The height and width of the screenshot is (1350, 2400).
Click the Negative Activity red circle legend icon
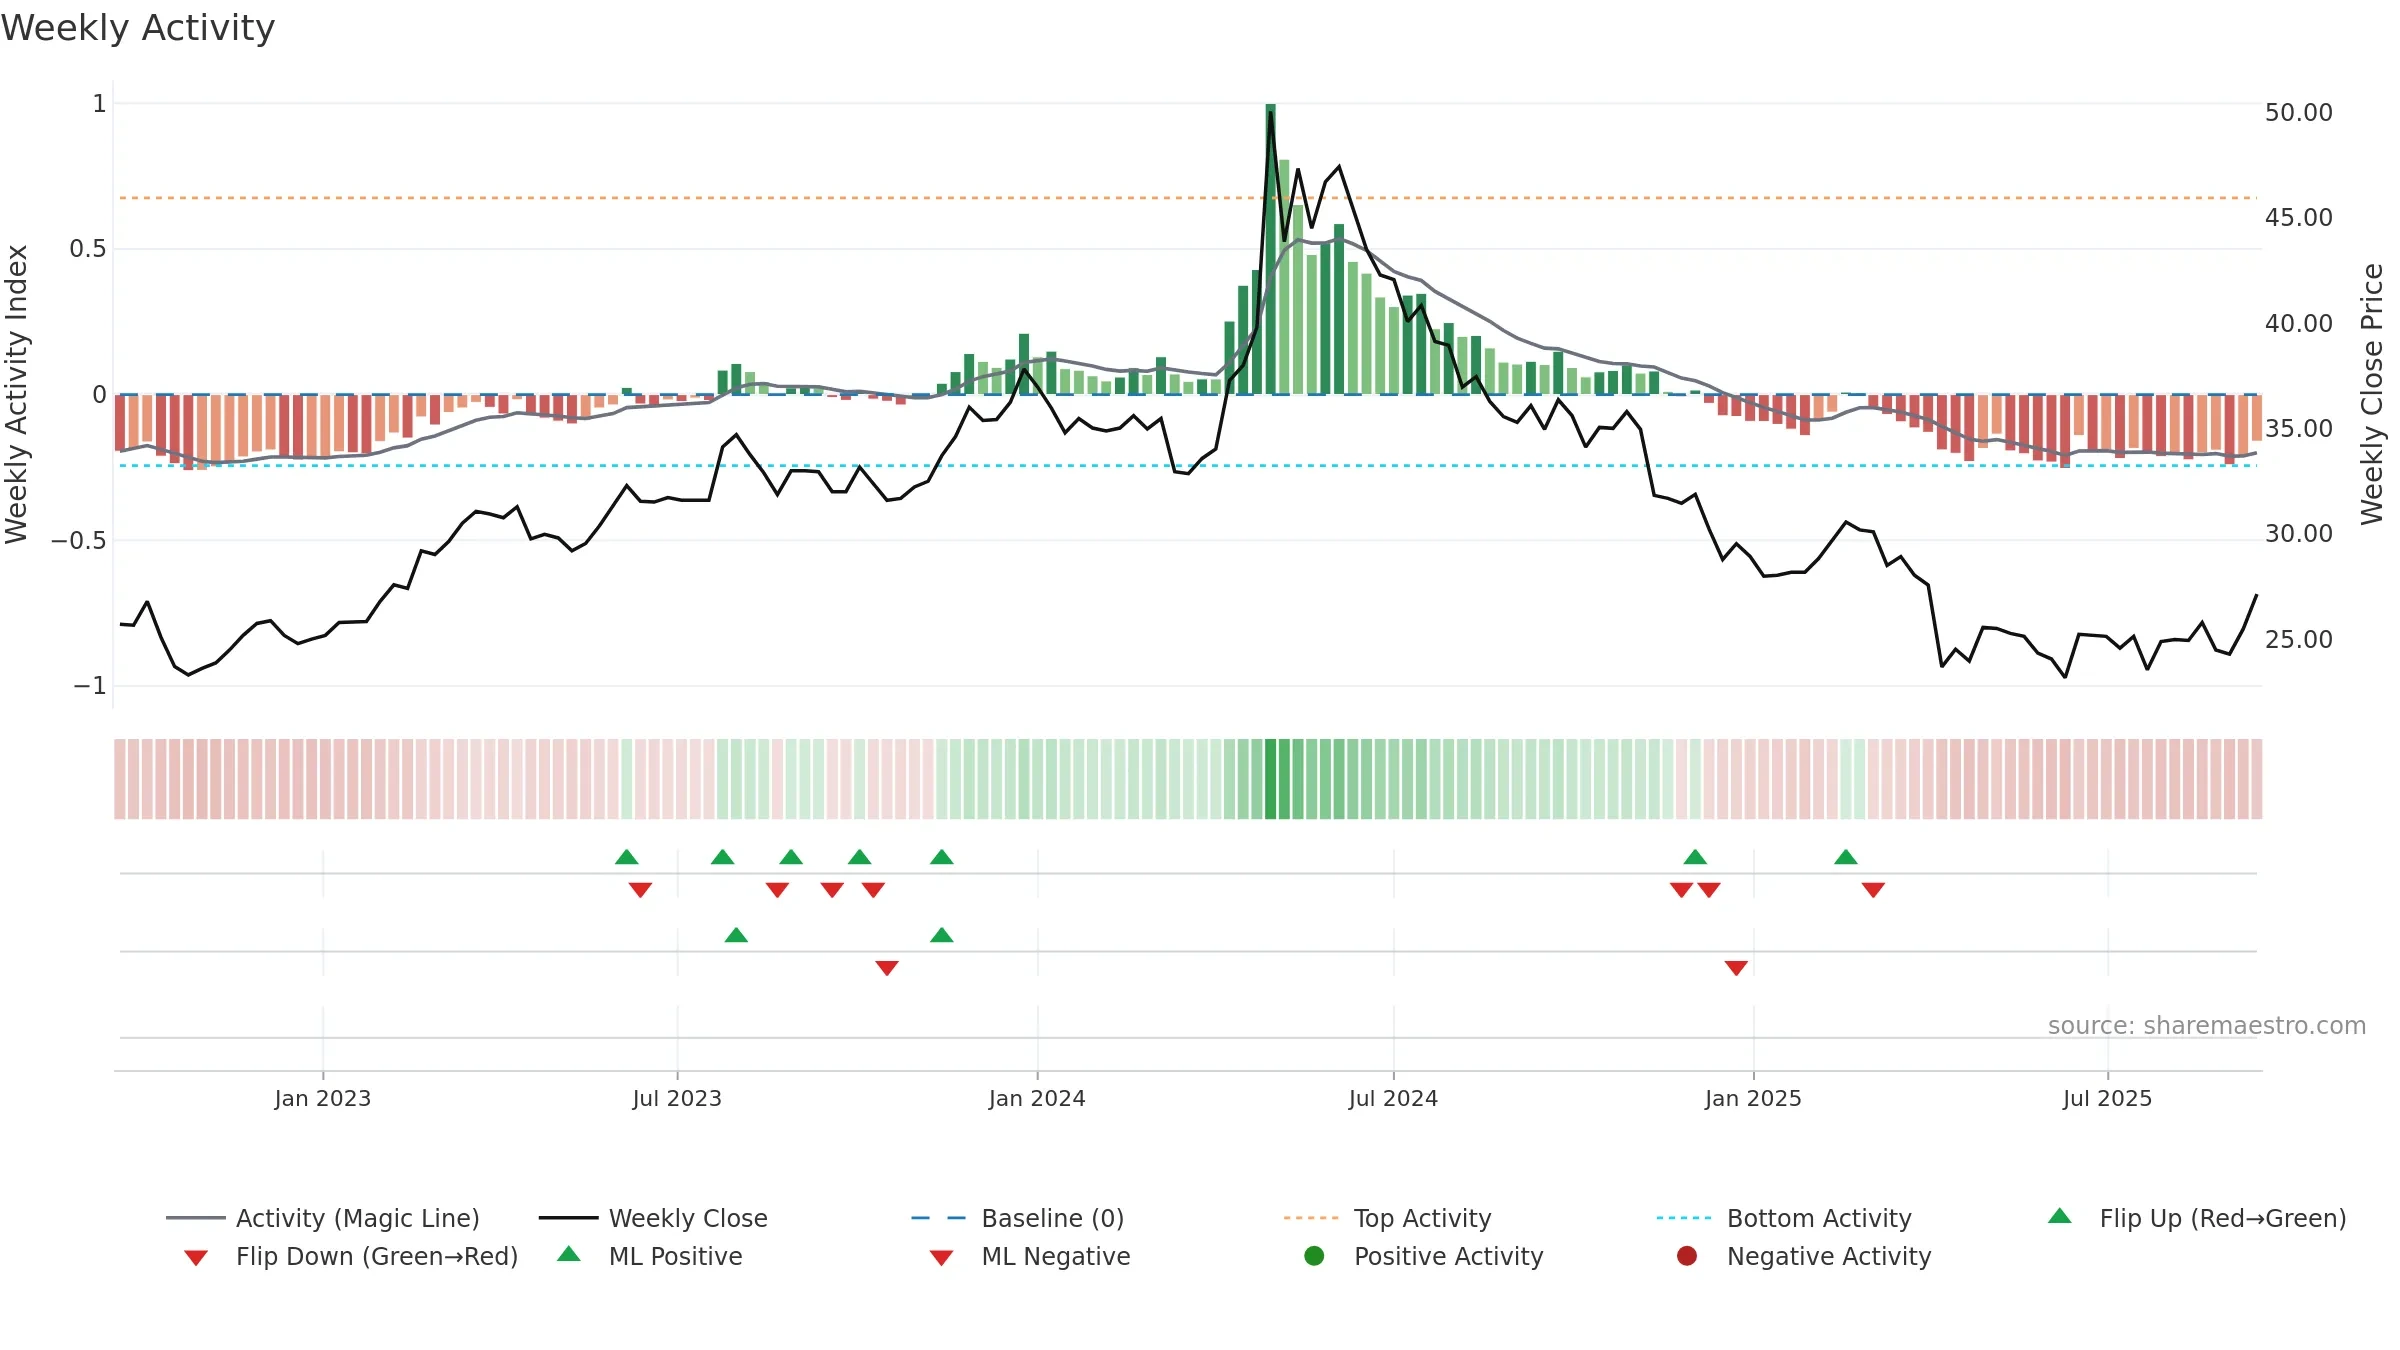click(1687, 1256)
